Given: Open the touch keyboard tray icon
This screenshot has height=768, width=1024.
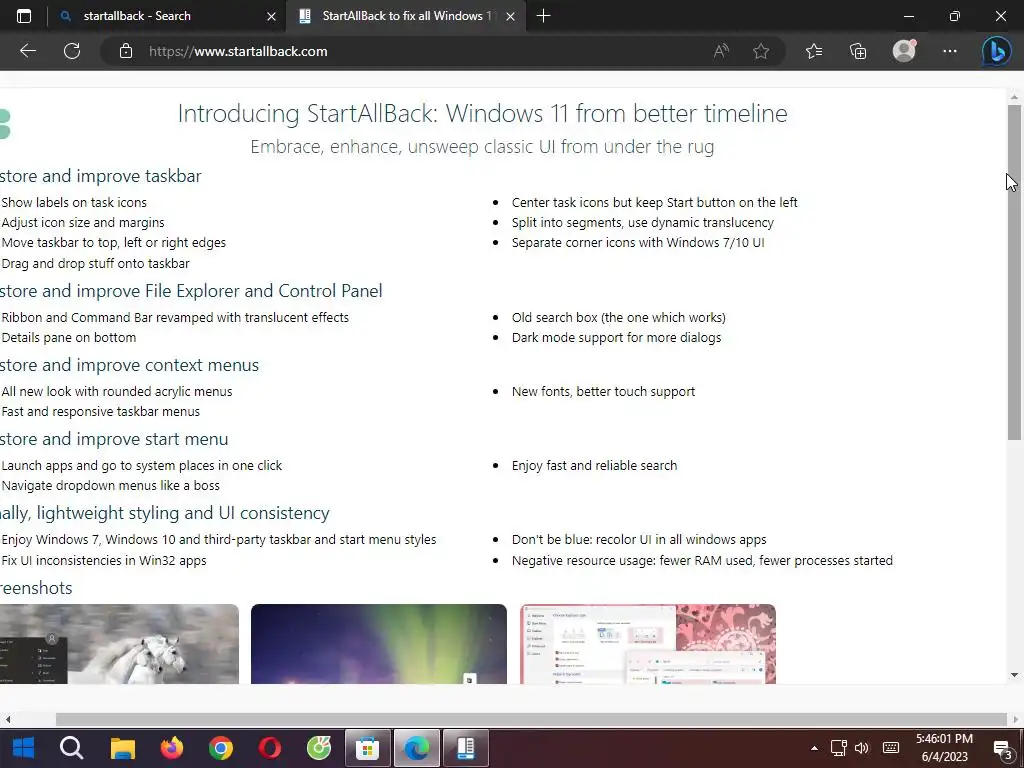Looking at the screenshot, I should coord(891,748).
